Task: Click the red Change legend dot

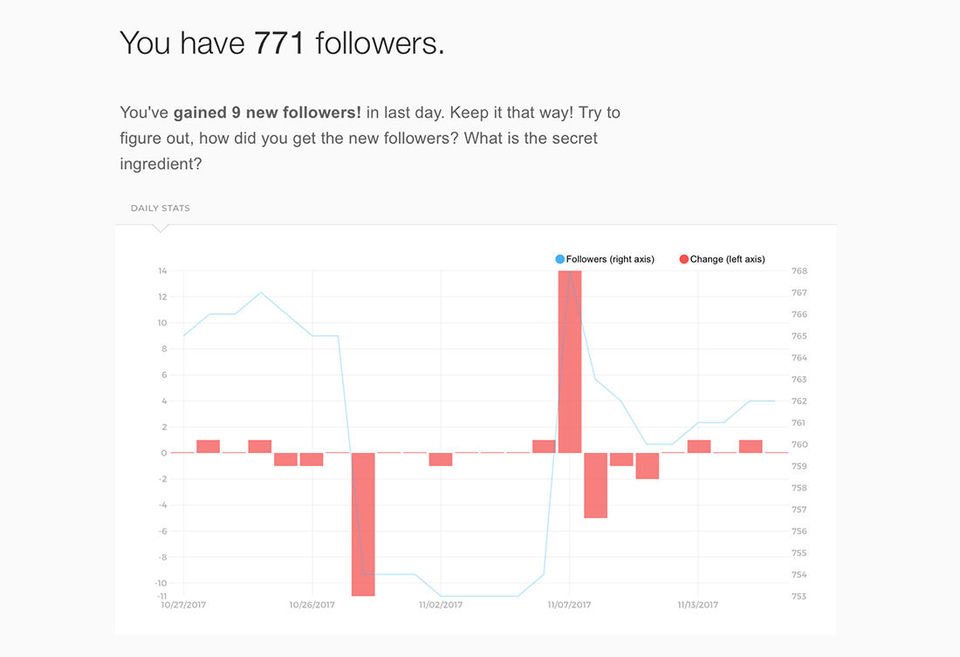Action: [684, 259]
